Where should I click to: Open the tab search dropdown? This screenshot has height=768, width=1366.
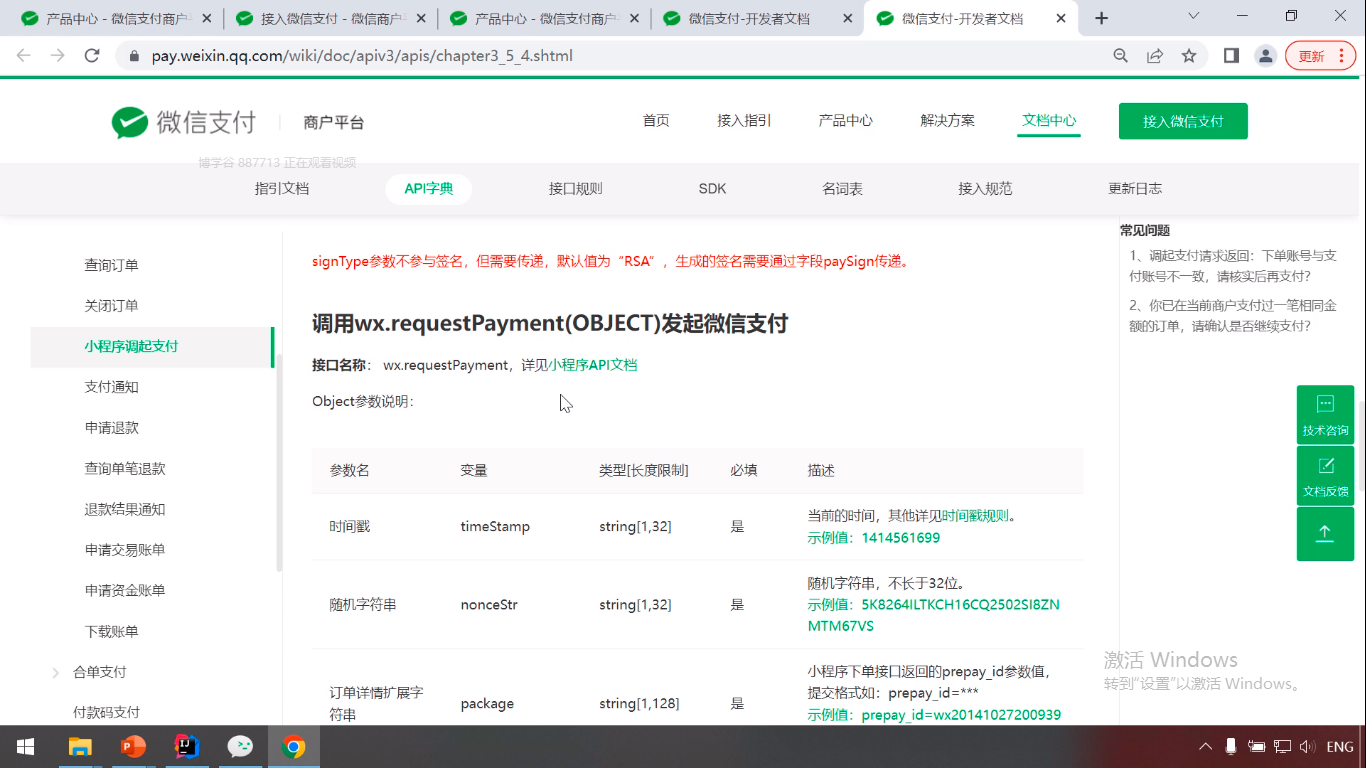pos(1193,16)
